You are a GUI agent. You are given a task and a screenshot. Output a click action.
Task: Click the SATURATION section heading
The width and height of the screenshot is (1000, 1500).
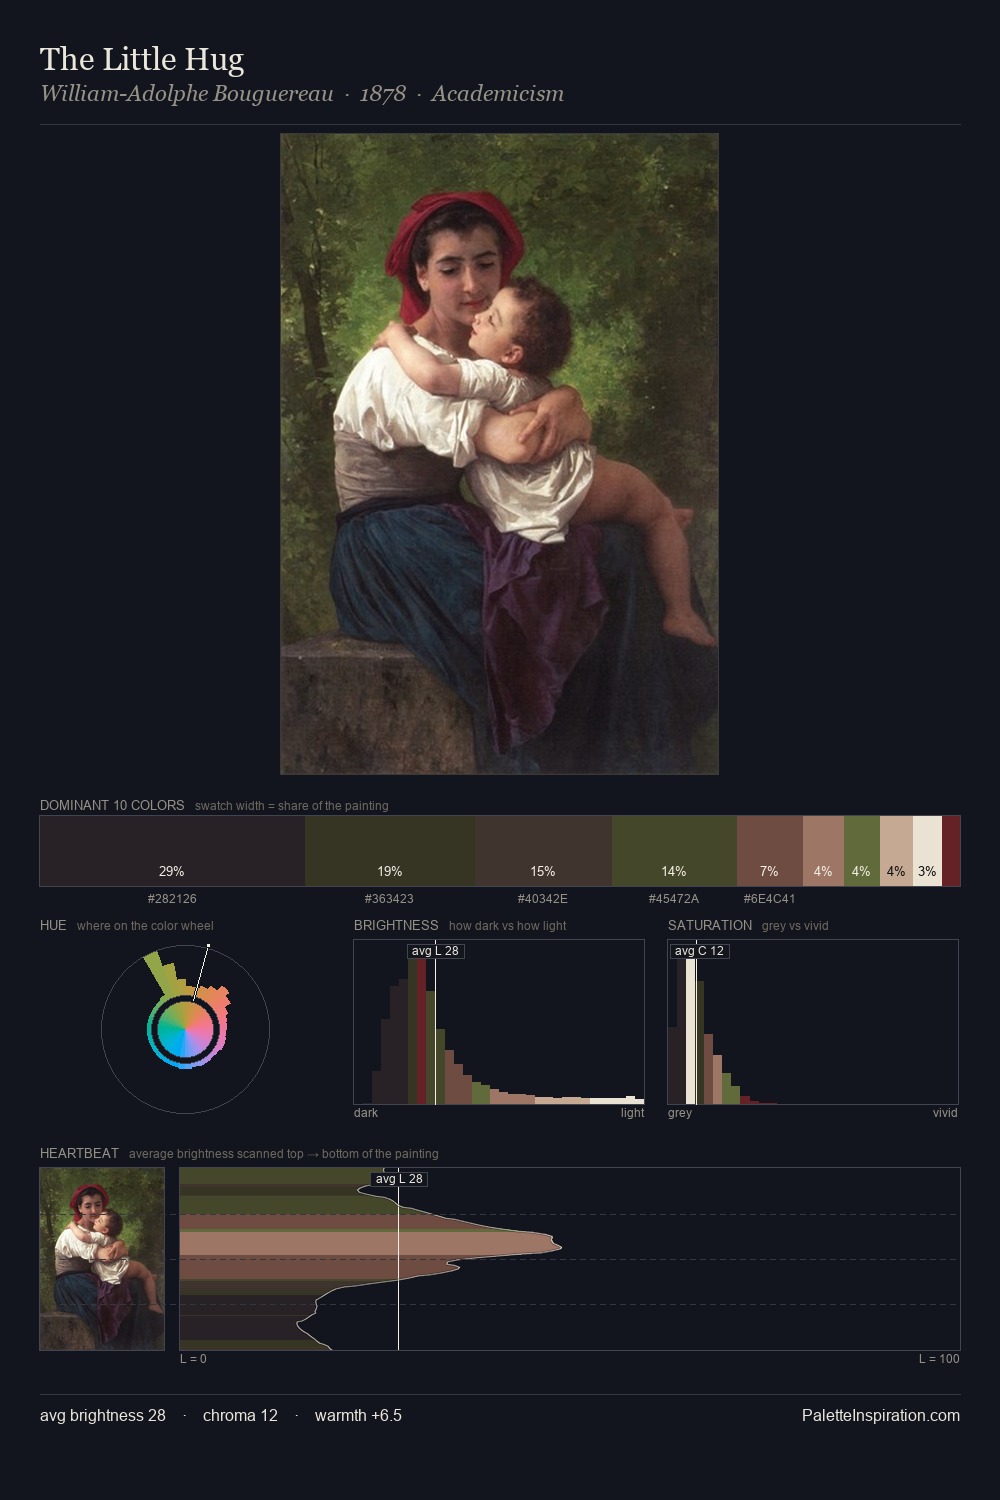[710, 925]
